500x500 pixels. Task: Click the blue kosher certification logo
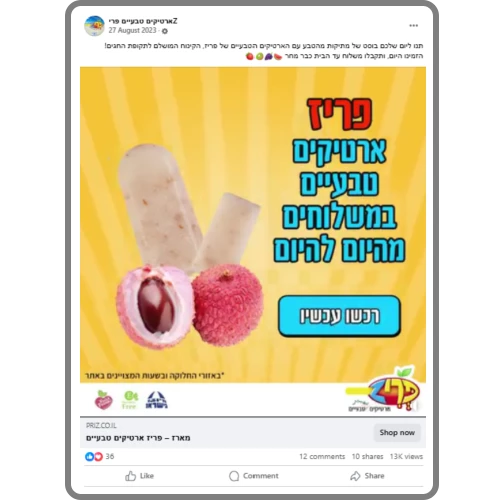(157, 400)
